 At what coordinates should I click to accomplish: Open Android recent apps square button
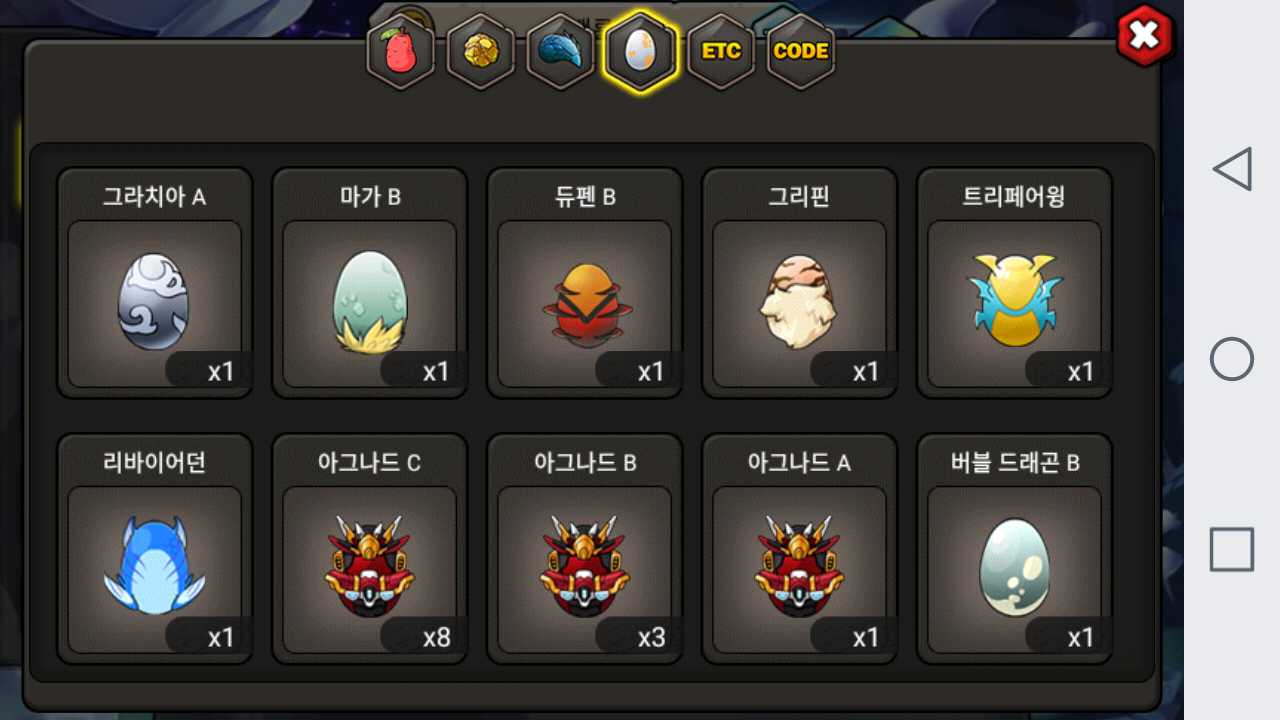(x=1232, y=550)
